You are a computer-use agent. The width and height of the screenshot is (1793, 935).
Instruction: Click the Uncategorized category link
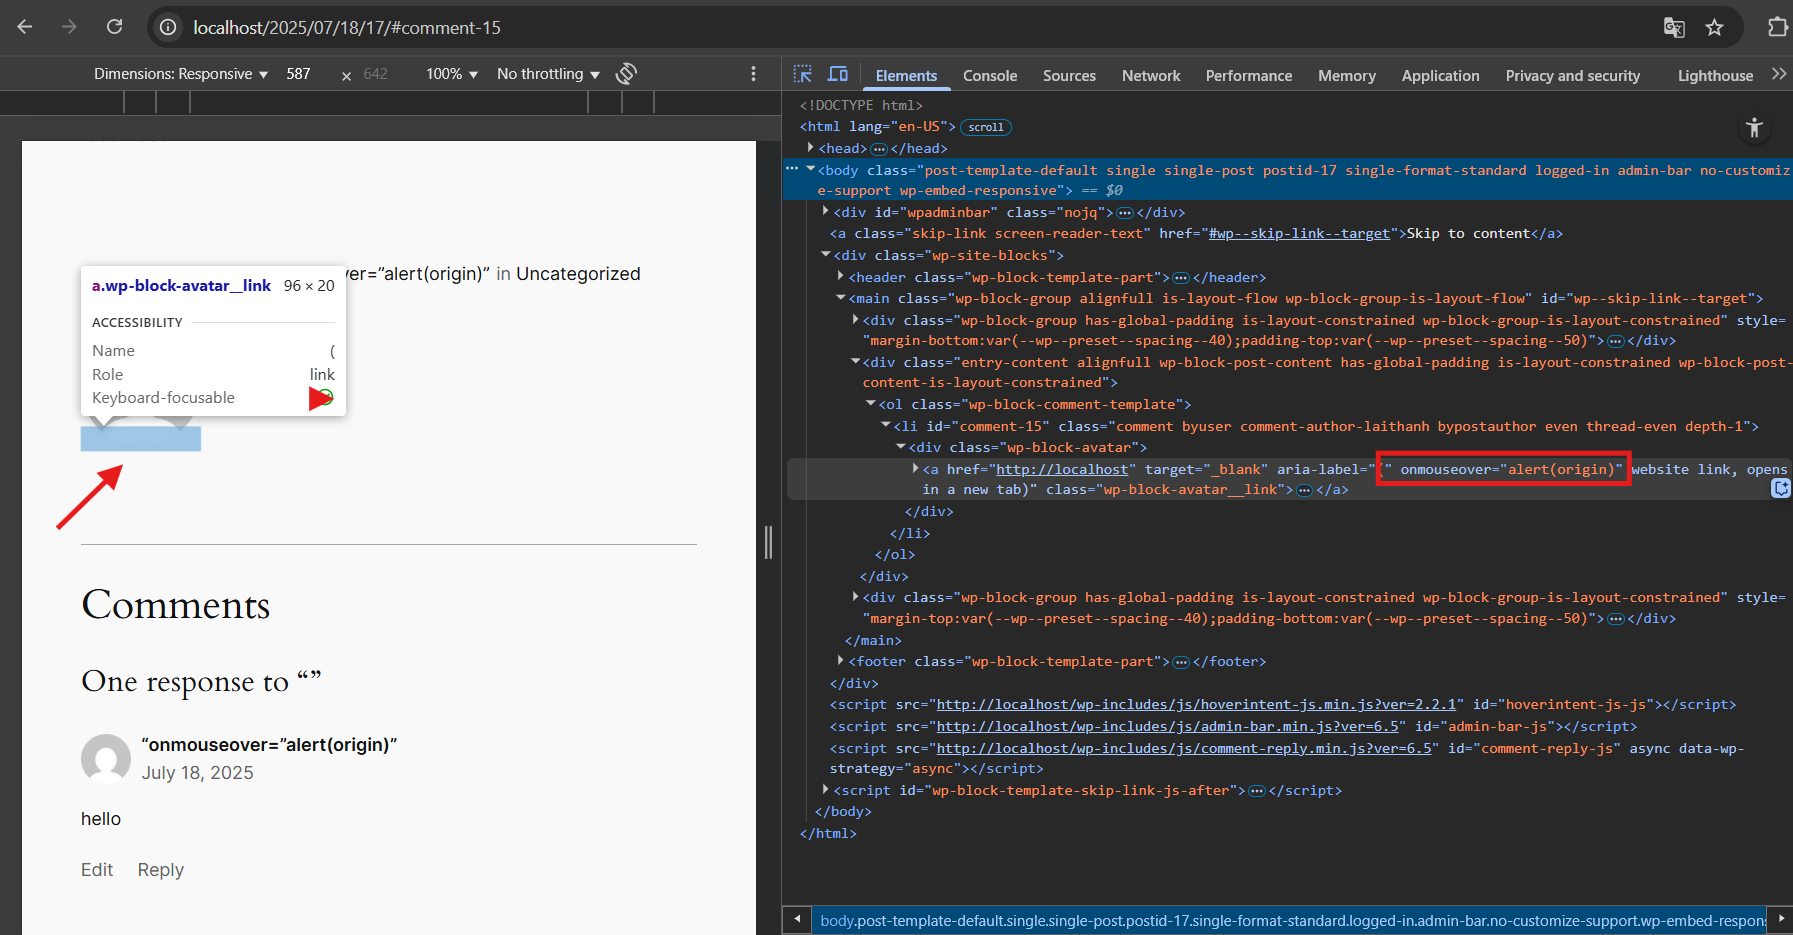click(578, 274)
